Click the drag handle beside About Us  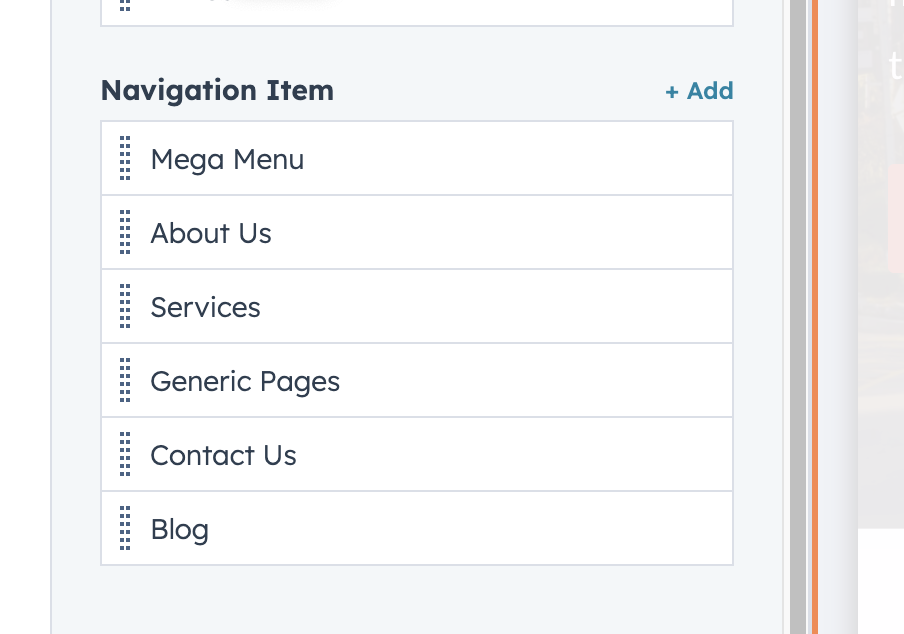coord(125,233)
